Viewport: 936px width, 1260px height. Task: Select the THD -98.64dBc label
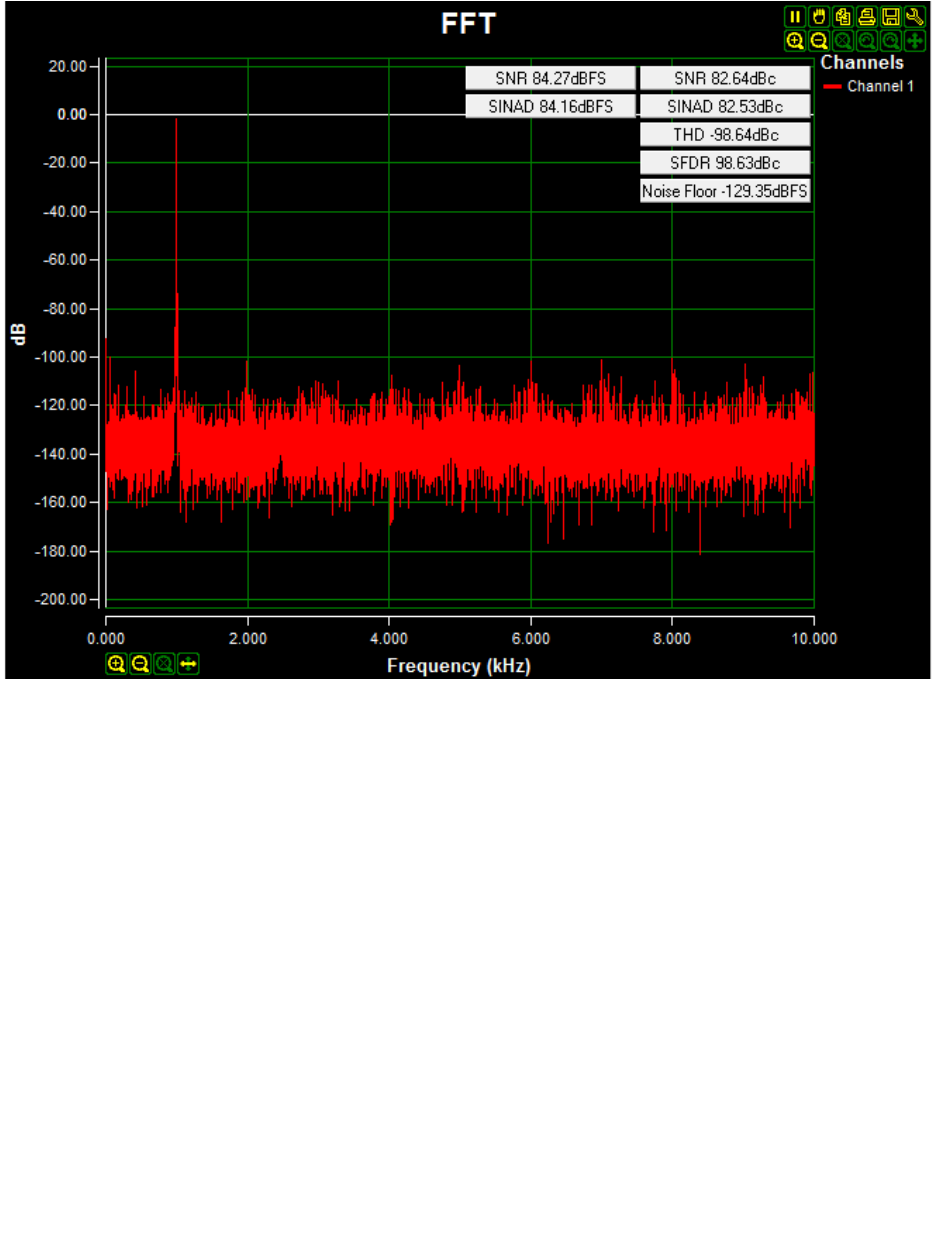(724, 134)
